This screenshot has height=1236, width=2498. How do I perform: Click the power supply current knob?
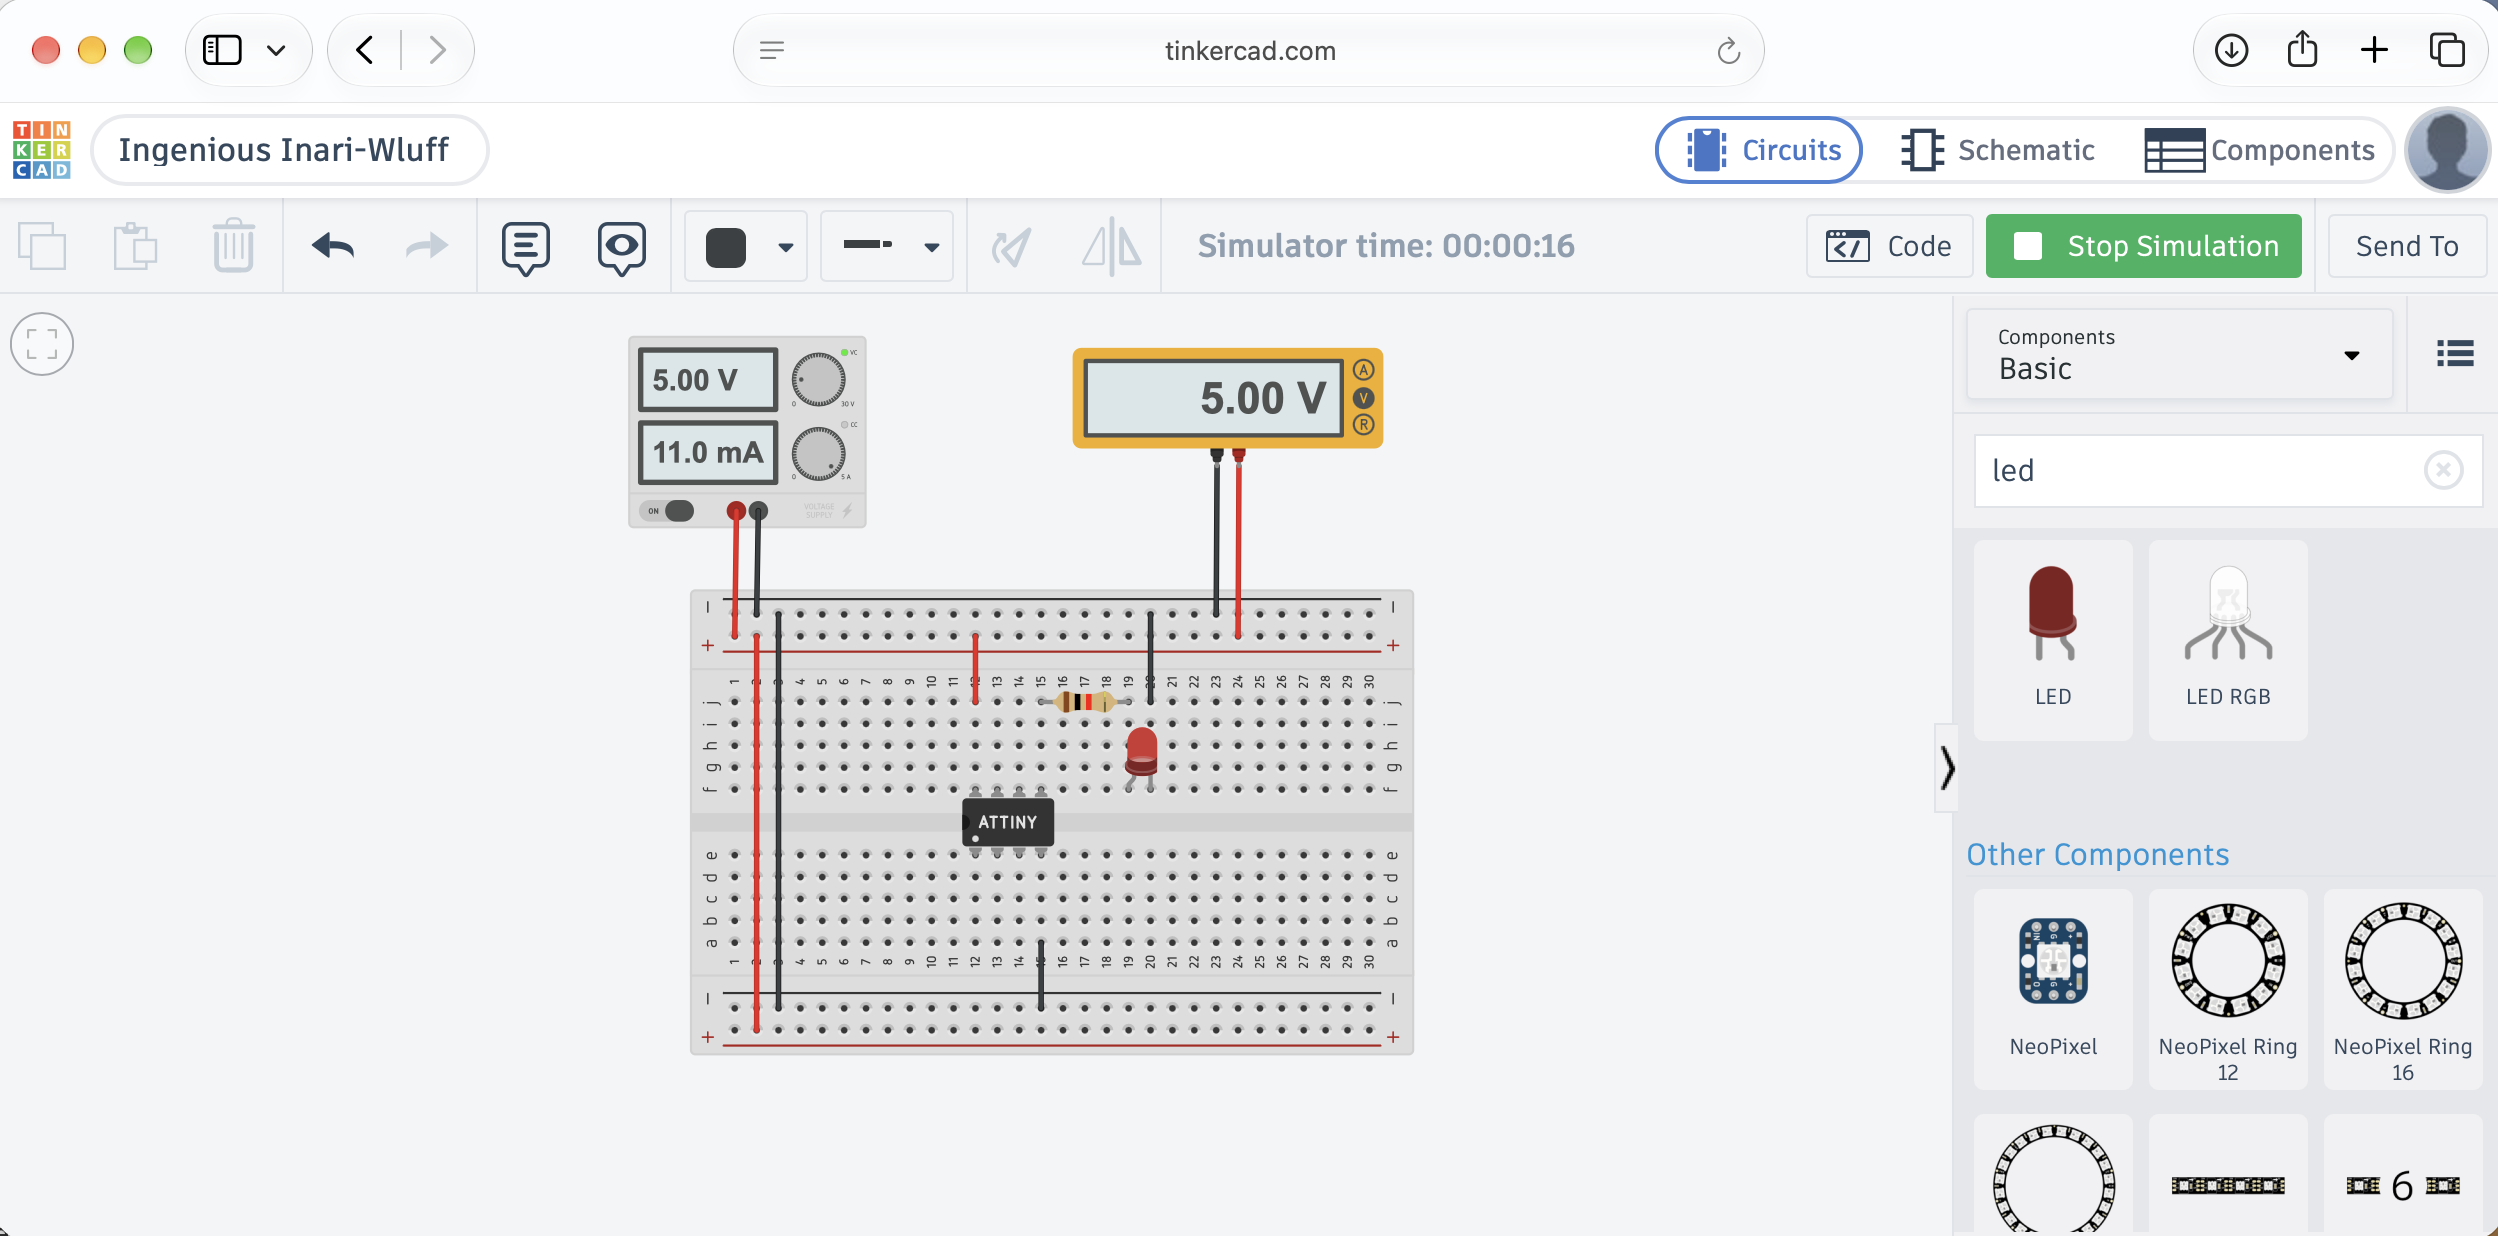(818, 454)
